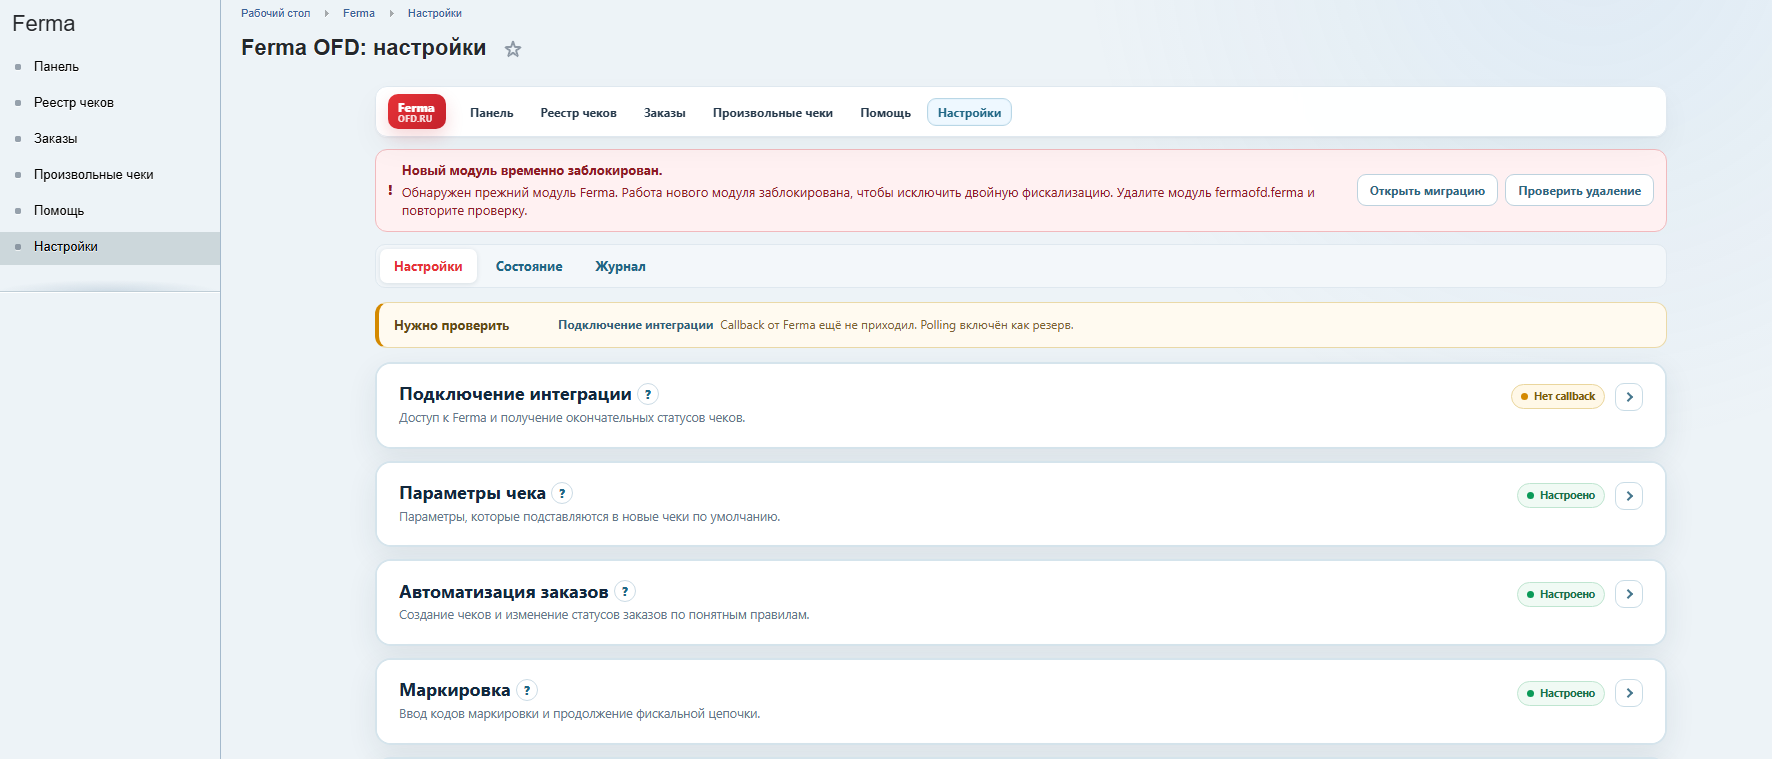Click Настроено badge in Параметры чека card
This screenshot has height=759, width=1772.
(1560, 496)
